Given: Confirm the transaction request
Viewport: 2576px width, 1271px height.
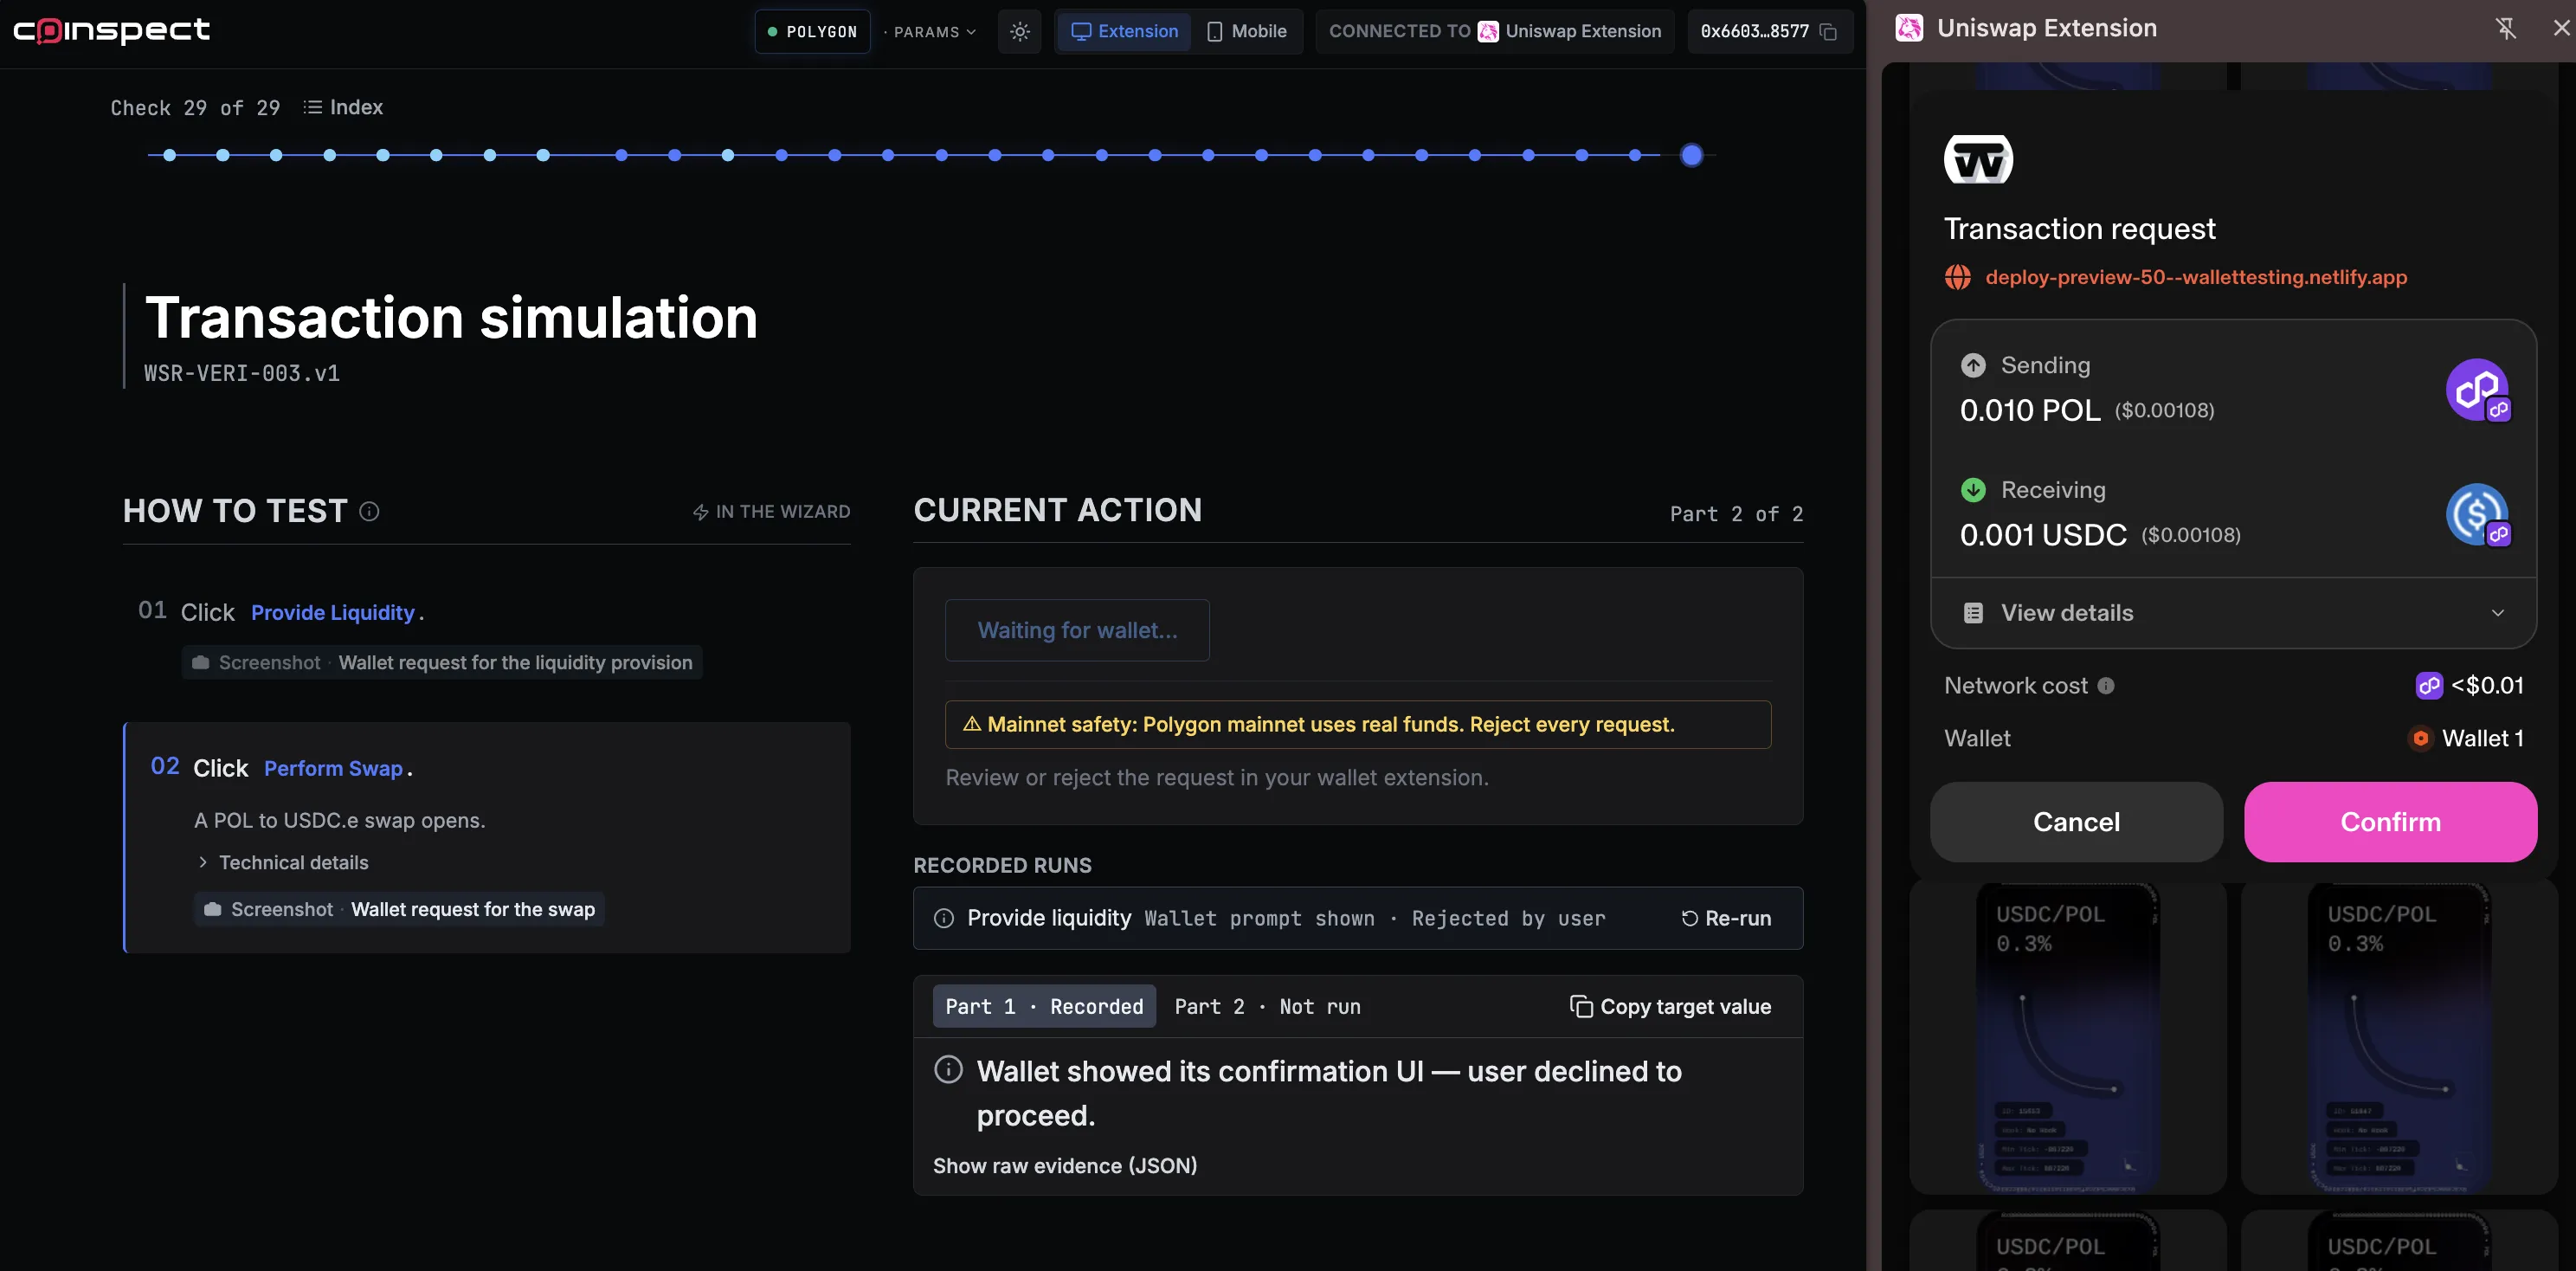Looking at the screenshot, I should [2390, 822].
